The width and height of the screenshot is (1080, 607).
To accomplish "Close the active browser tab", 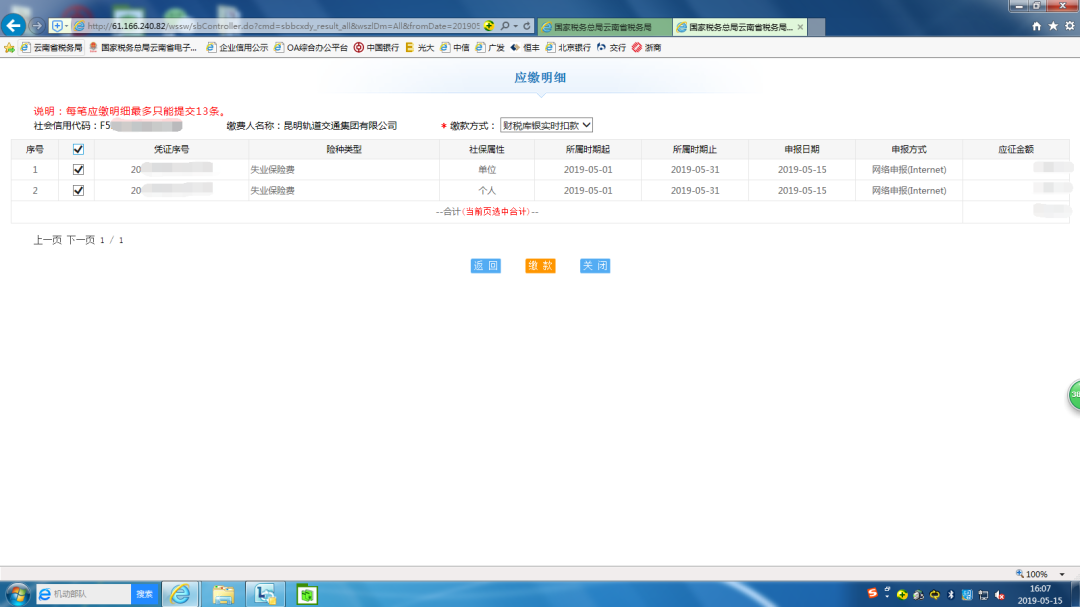I will (x=800, y=27).
